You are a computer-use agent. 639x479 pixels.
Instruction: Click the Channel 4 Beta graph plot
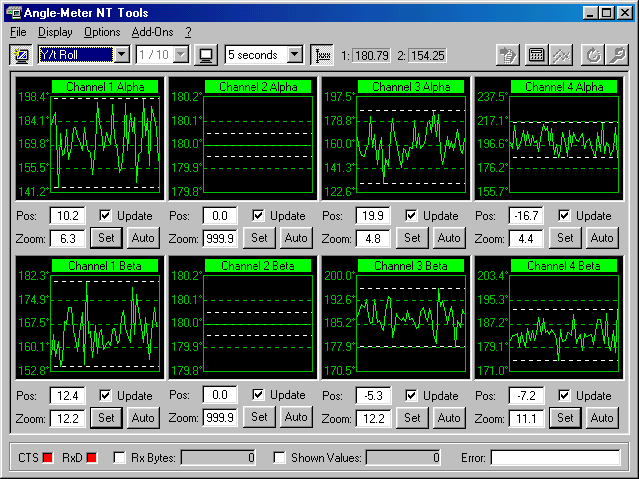point(564,324)
